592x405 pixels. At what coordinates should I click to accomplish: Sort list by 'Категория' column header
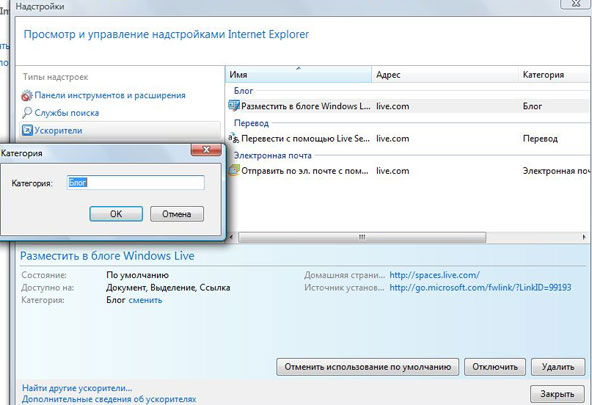pyautogui.click(x=554, y=74)
